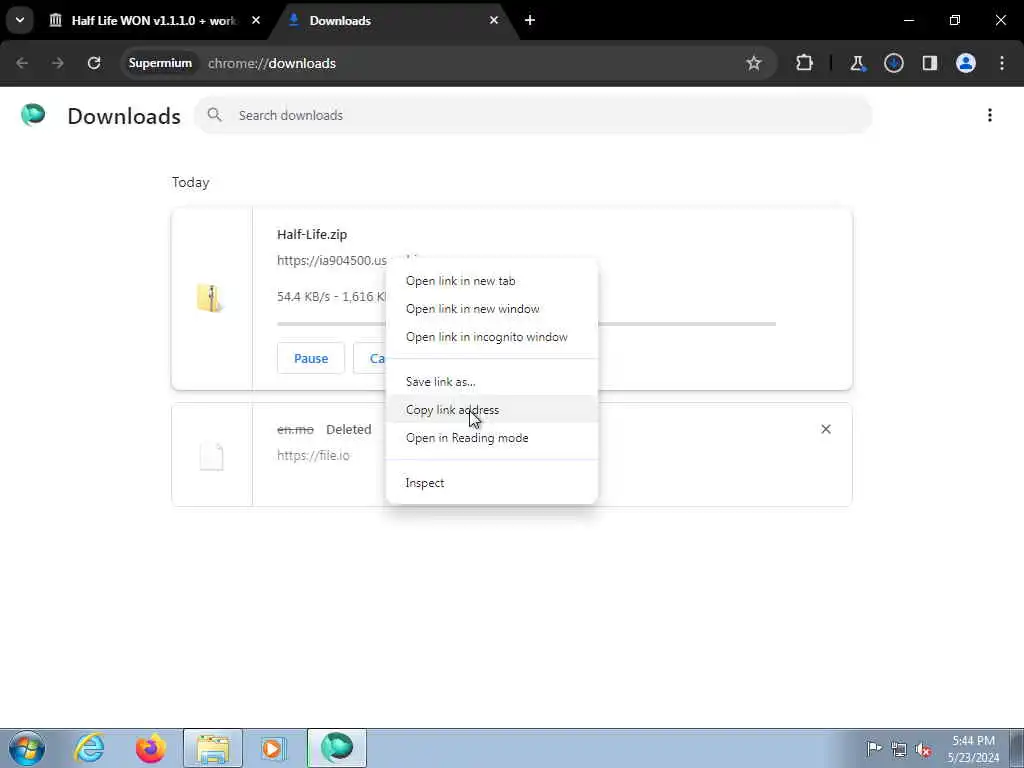Switch to the Half Life WON tab

154,21
